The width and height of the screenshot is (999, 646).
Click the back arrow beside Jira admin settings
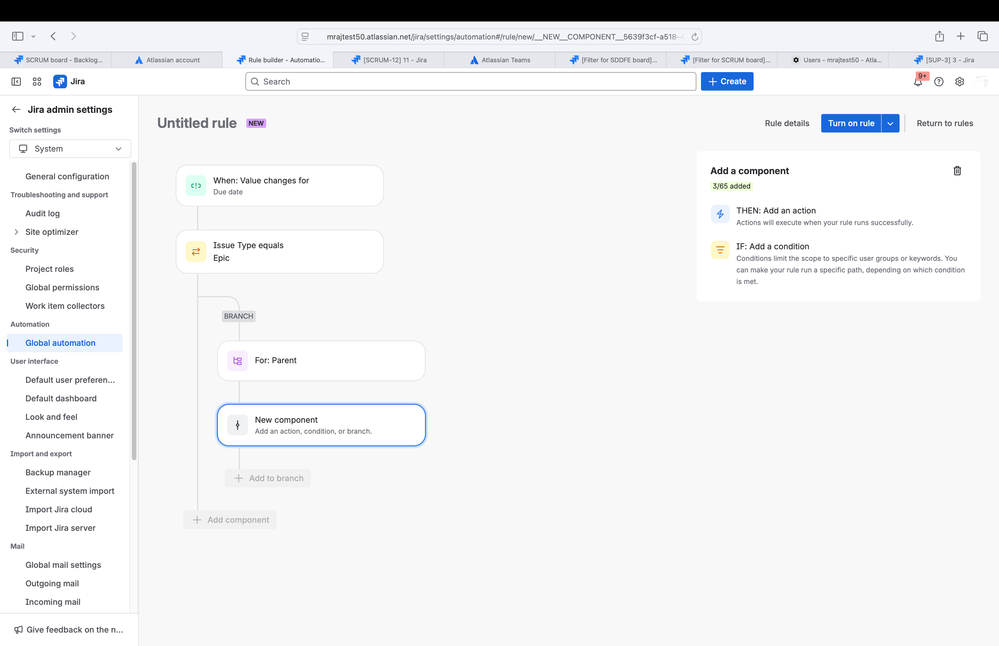(16, 110)
